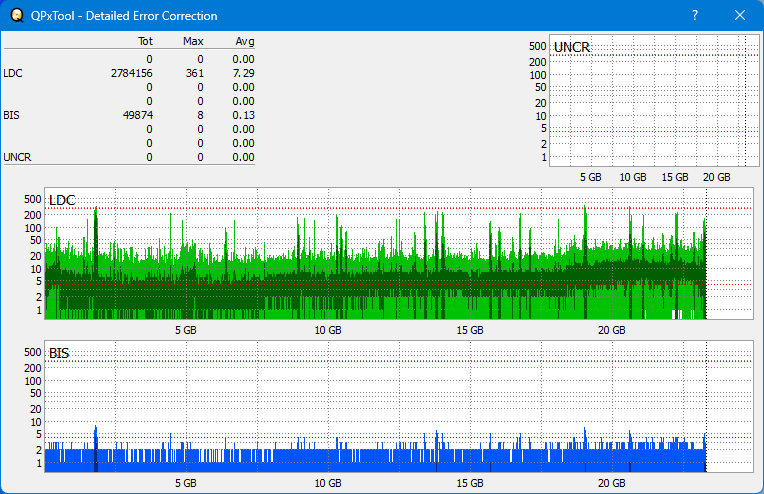Click the 500 scale label on BIS axis
764x494 pixels.
(33, 352)
